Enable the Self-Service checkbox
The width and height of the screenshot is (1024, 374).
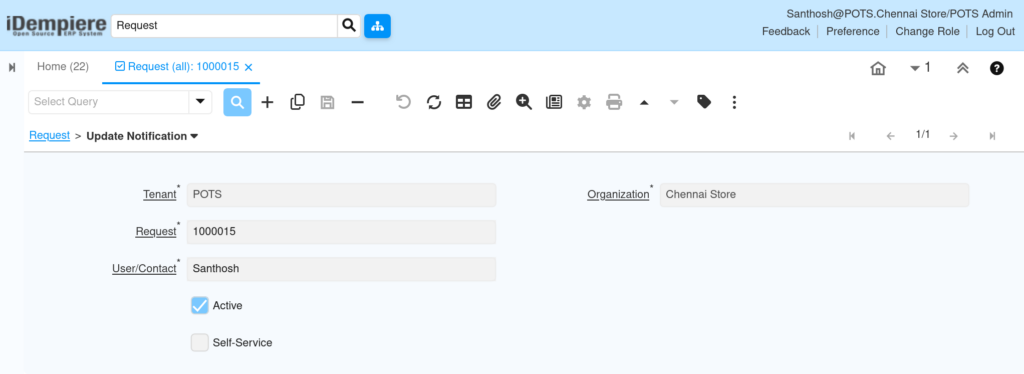pyautogui.click(x=200, y=343)
